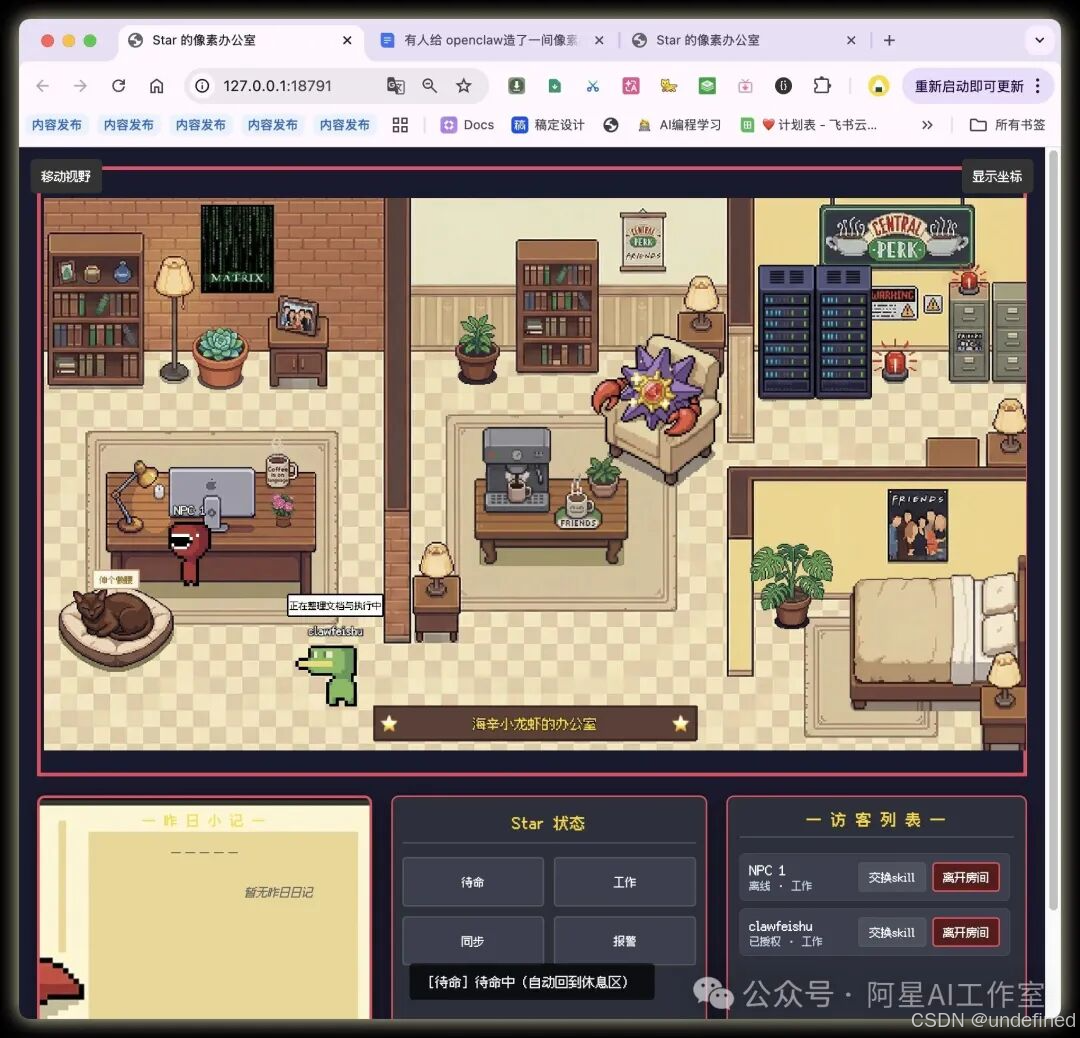
Task: Click the green file download extension icon
Action: click(x=554, y=86)
